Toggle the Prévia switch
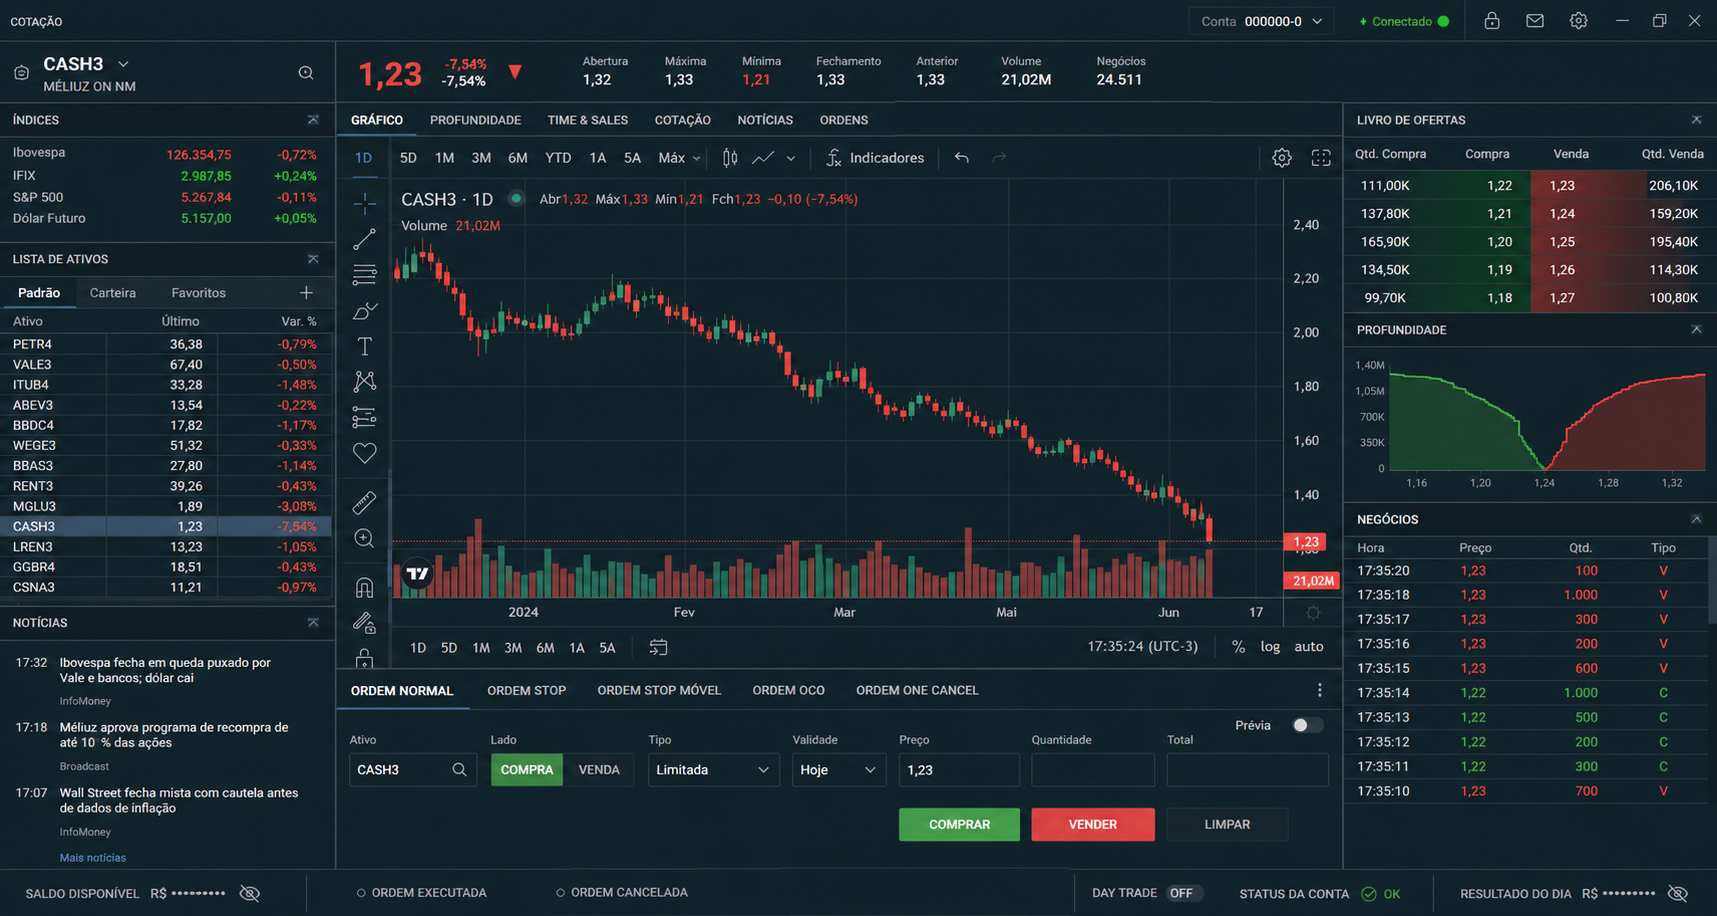This screenshot has height=916, width=1717. point(1307,725)
